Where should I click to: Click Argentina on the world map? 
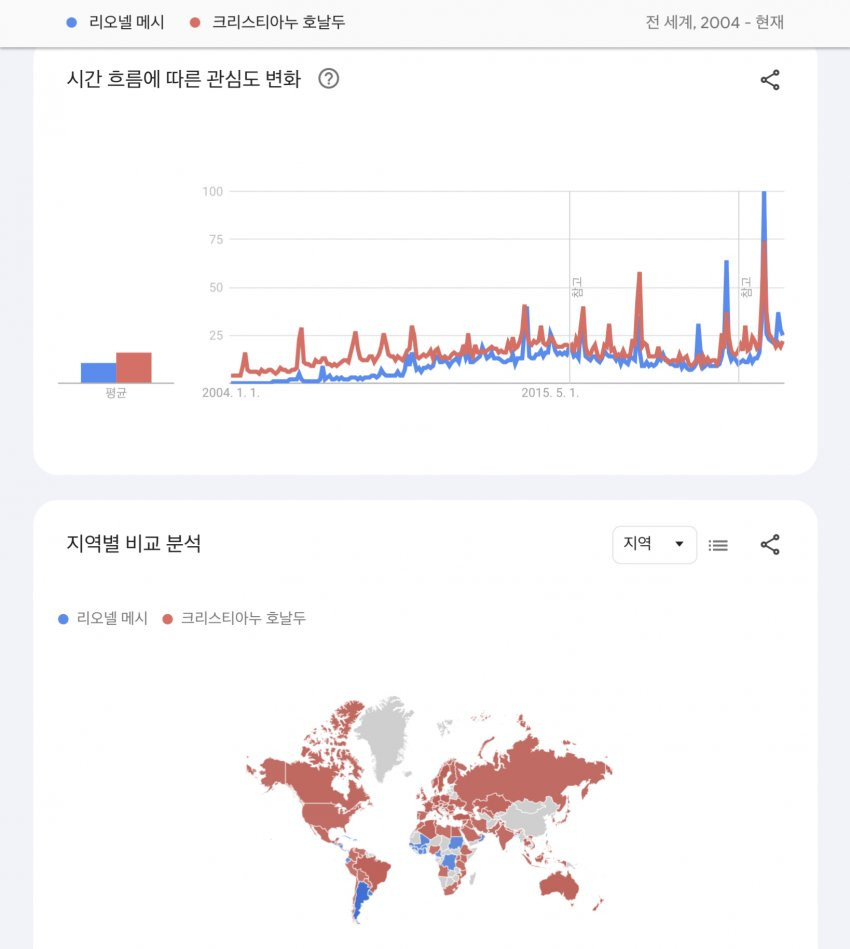tap(361, 898)
